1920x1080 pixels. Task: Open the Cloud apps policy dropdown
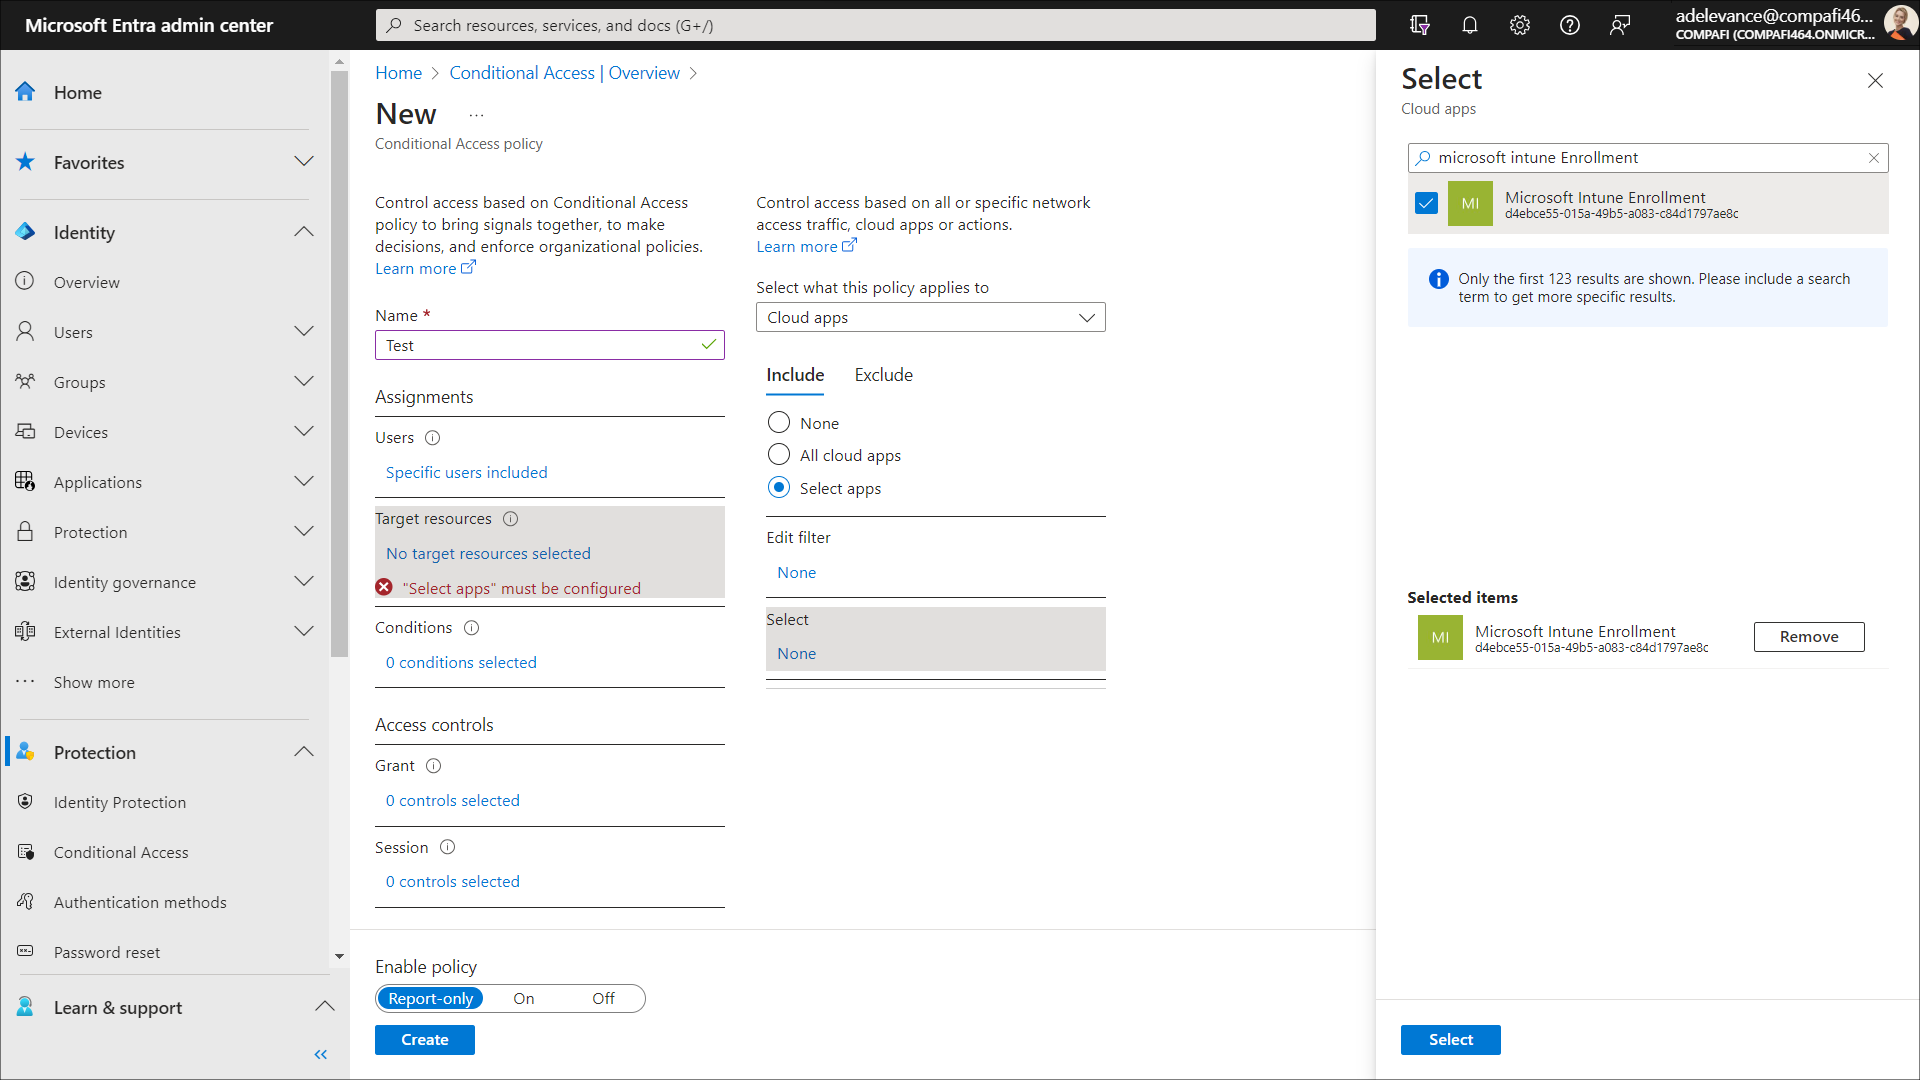coord(930,318)
